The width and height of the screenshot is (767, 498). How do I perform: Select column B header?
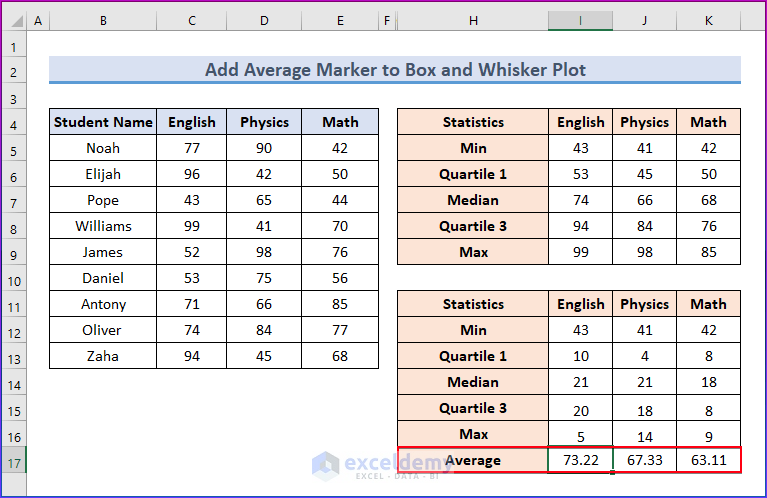coord(103,21)
